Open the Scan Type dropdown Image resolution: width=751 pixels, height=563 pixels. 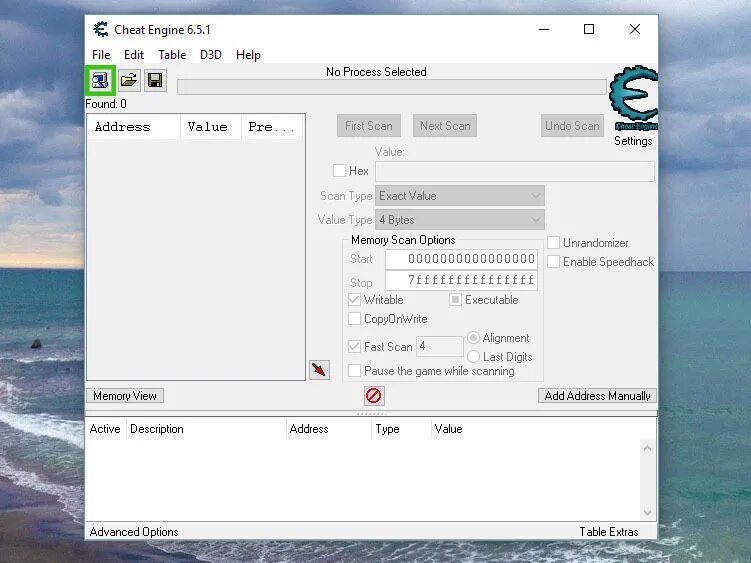coord(460,195)
